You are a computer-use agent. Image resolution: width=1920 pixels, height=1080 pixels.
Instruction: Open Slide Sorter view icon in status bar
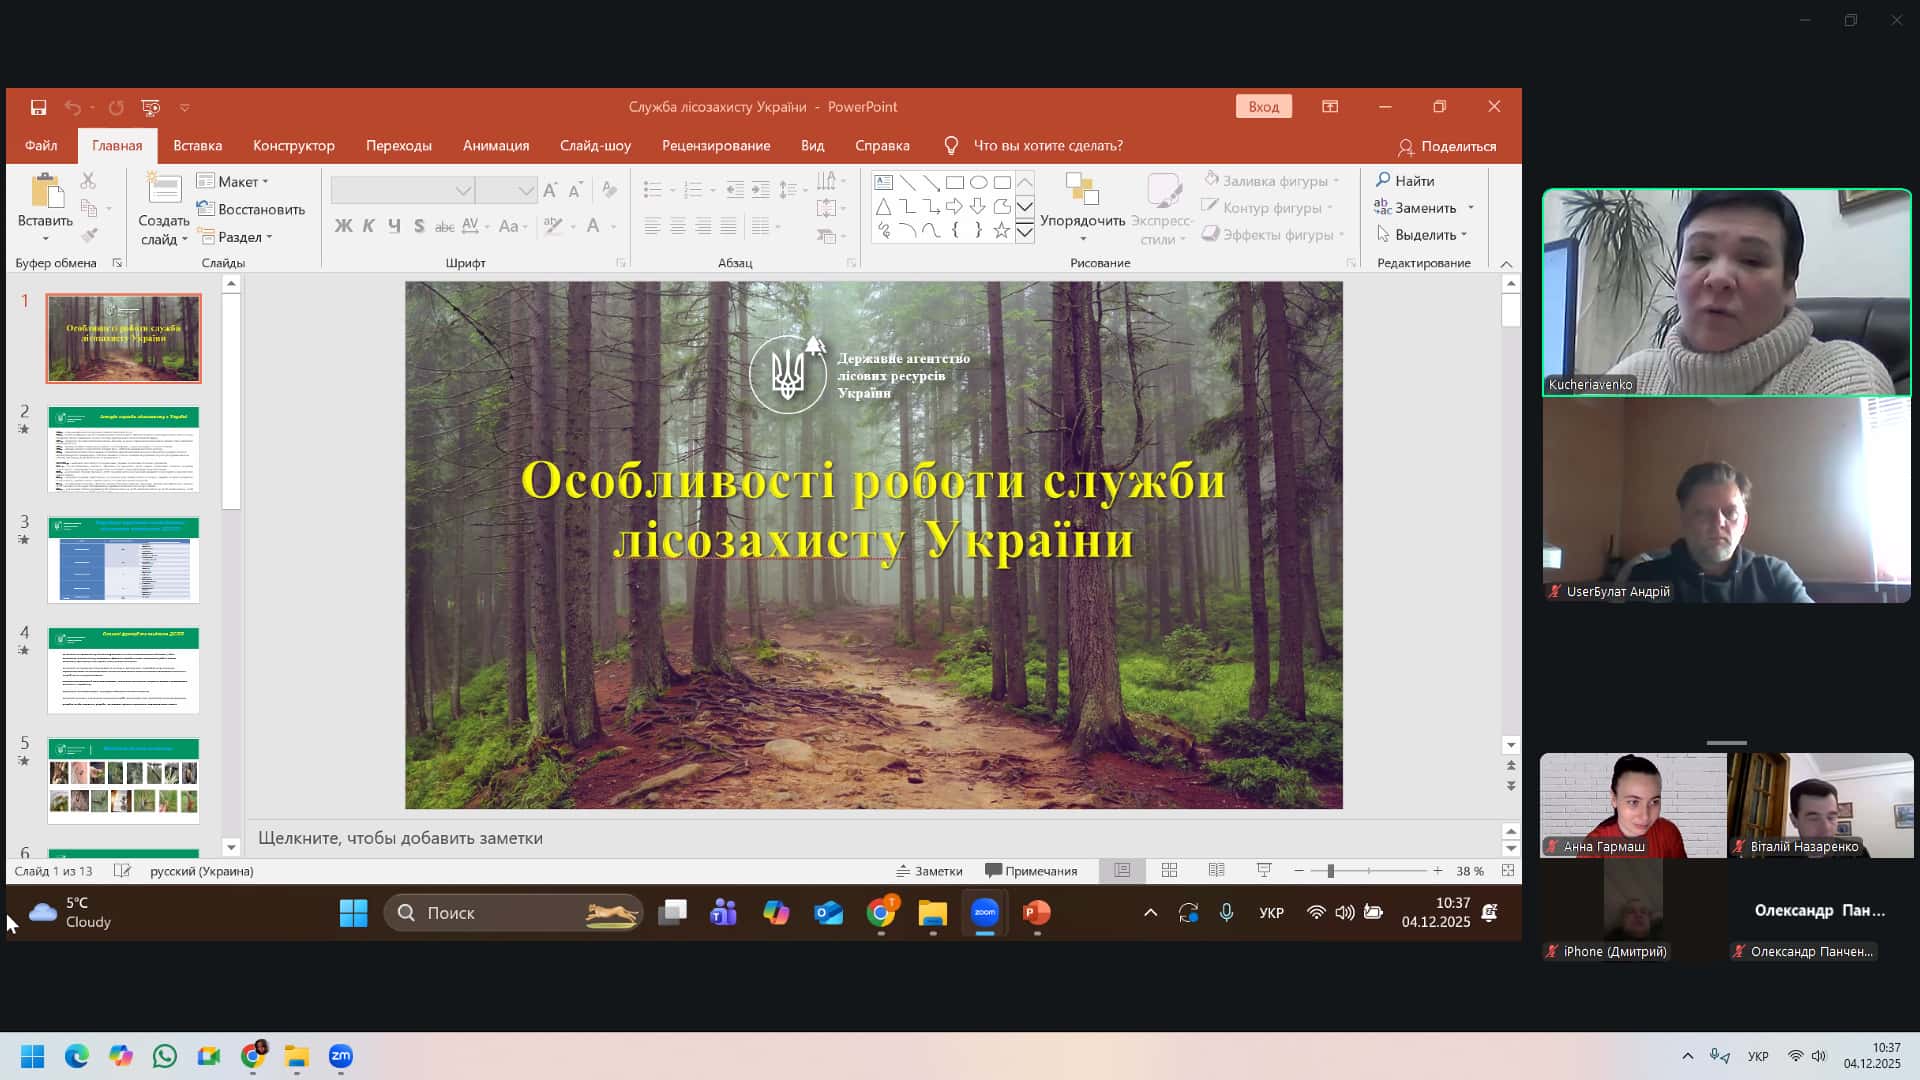tap(1169, 871)
